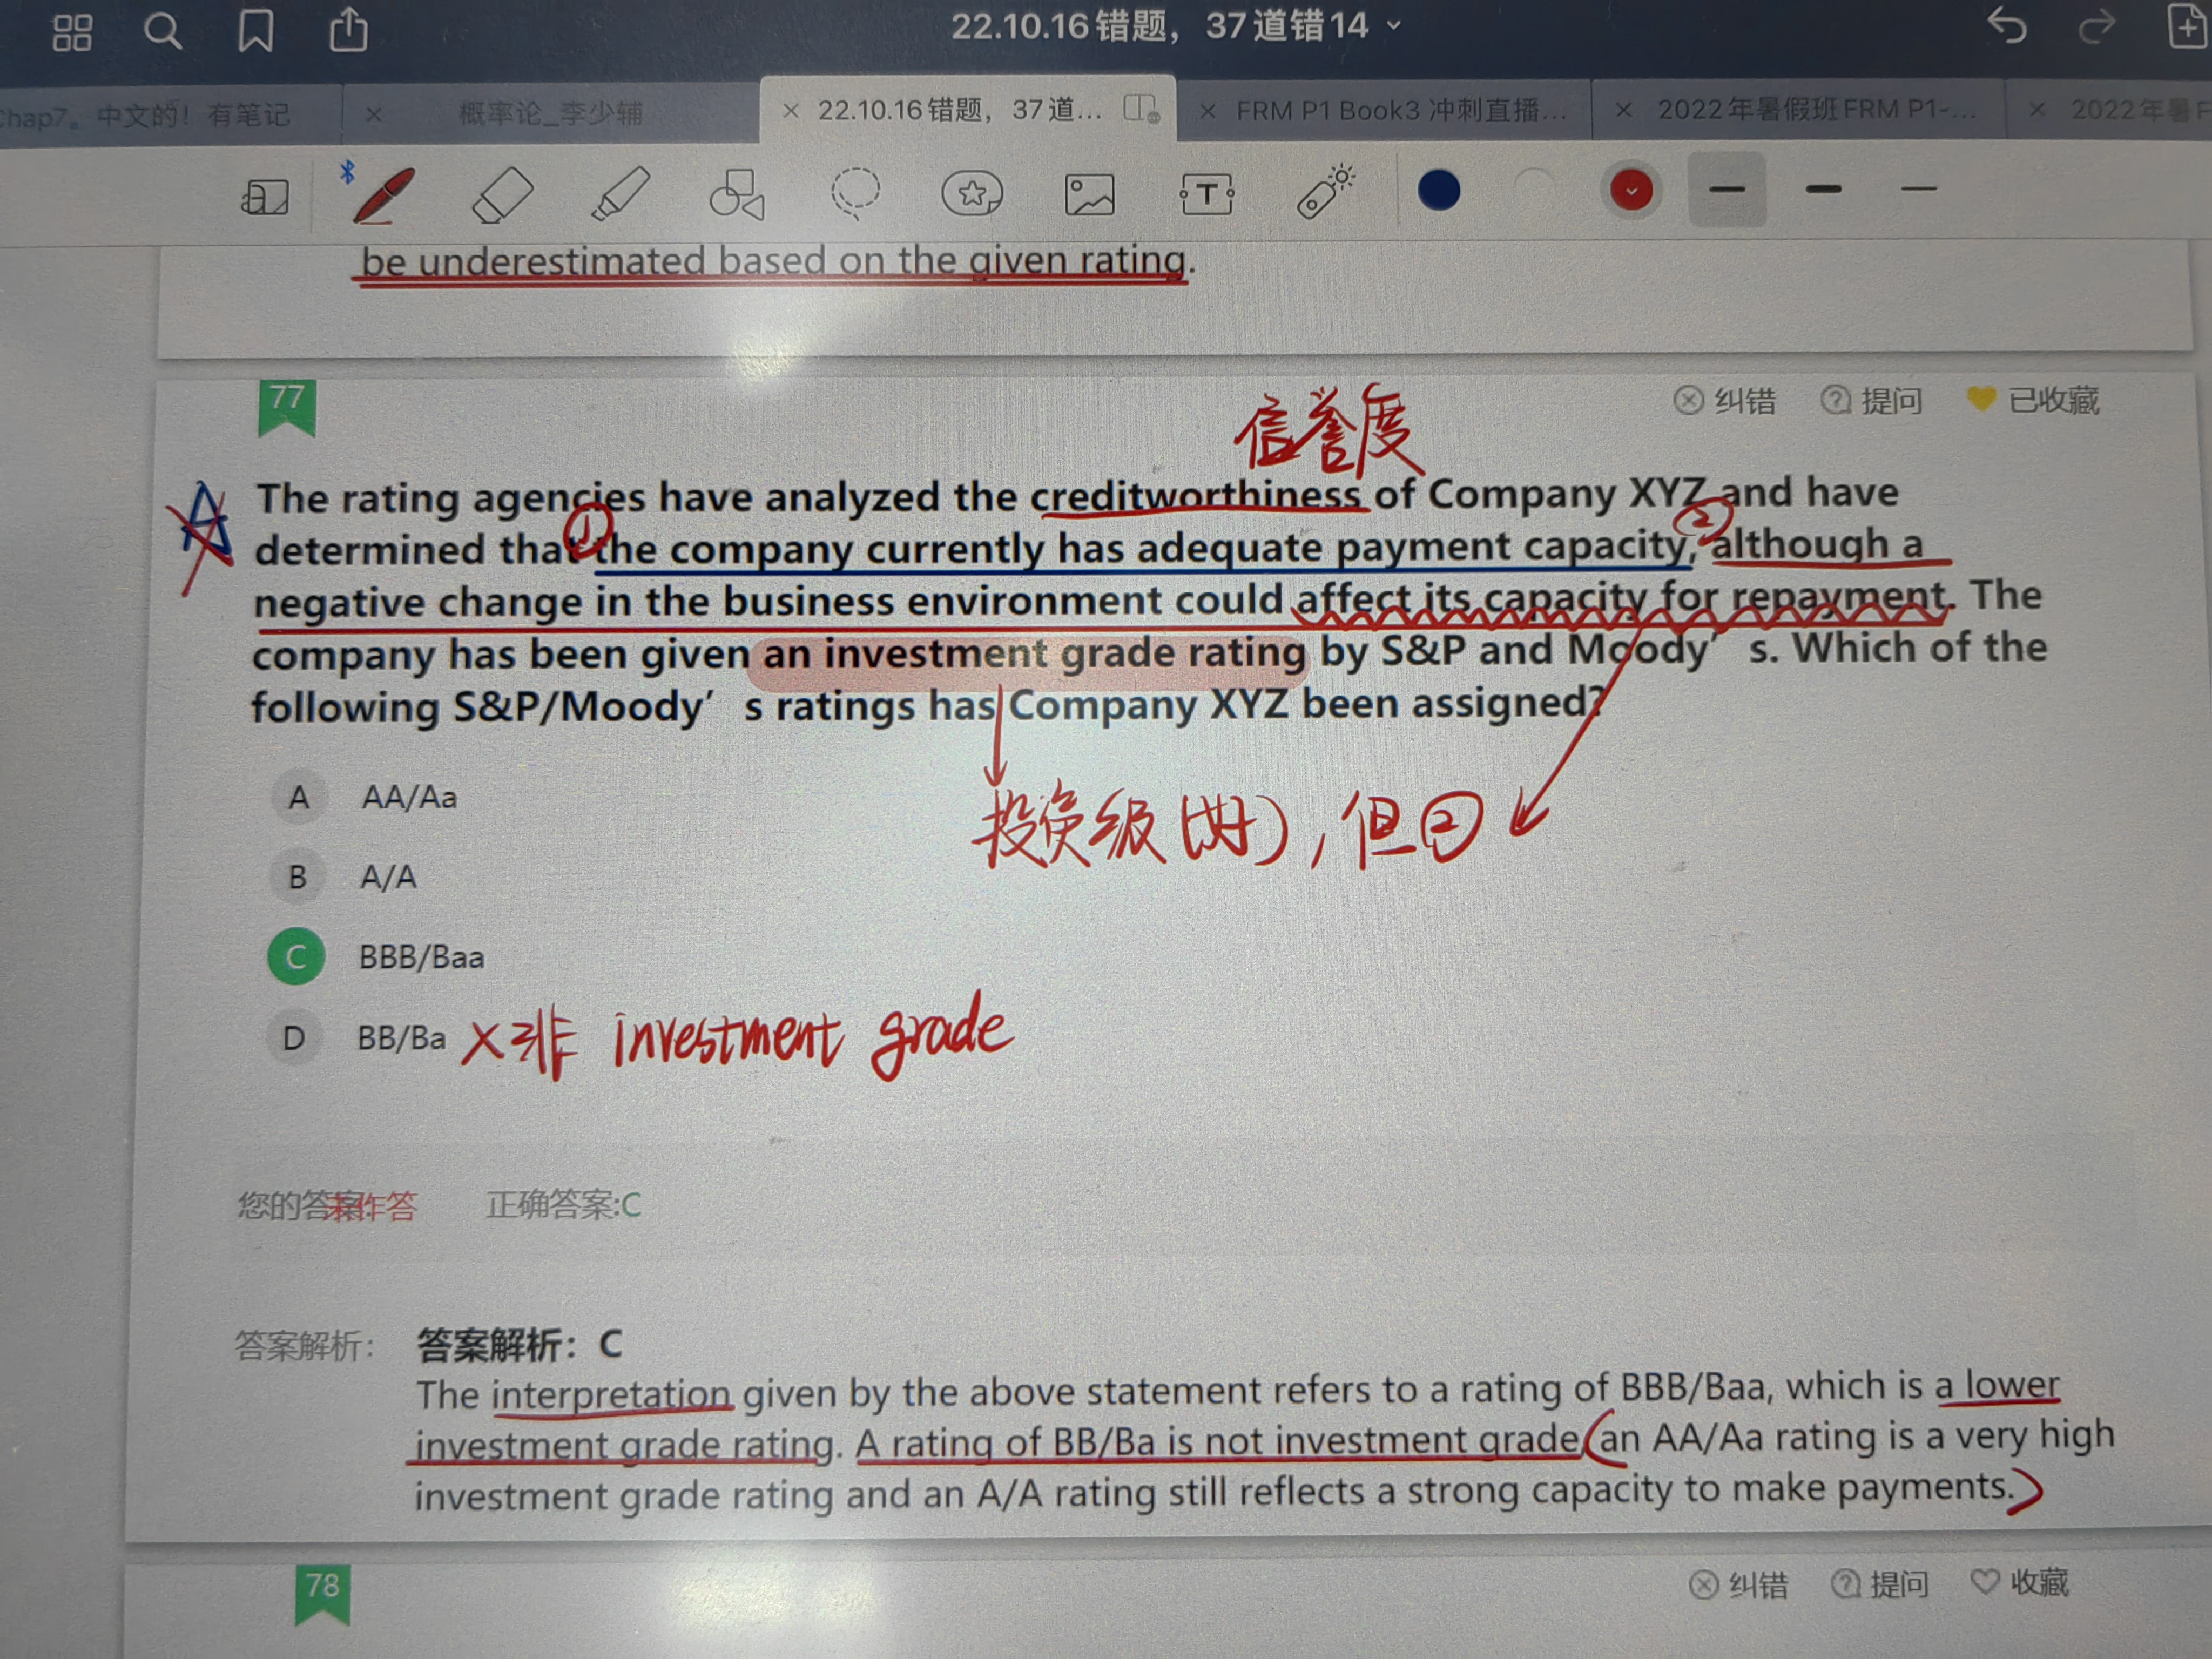Open the red color preset dropdown
The width and height of the screenshot is (2212, 1659).
tap(1631, 190)
